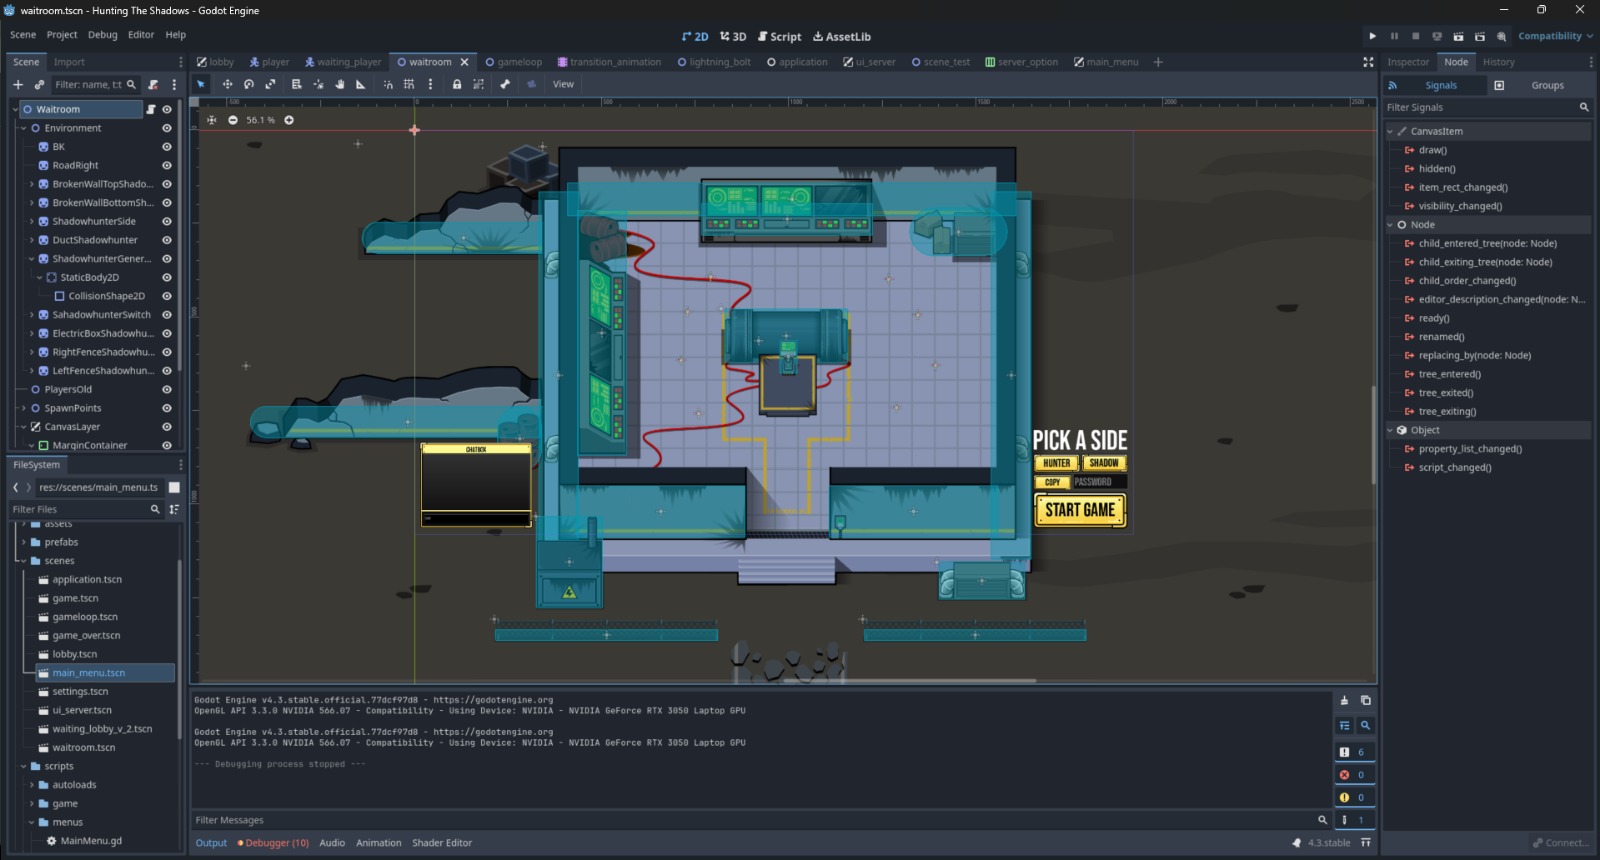Image resolution: width=1600 pixels, height=860 pixels.
Task: Hide the RoadRight node with eye icon
Action: [167, 165]
